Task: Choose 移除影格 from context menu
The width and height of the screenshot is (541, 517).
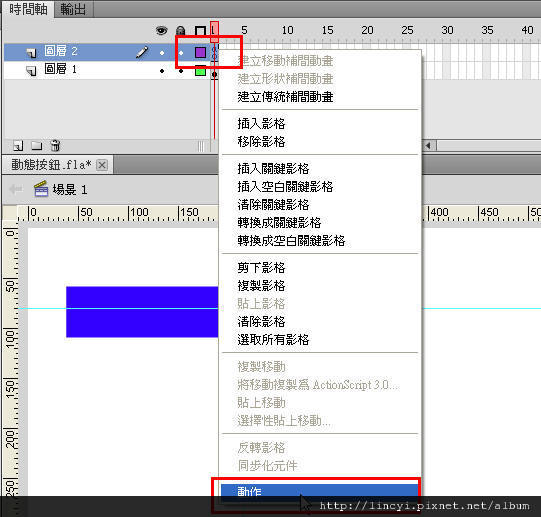Action: tap(261, 142)
